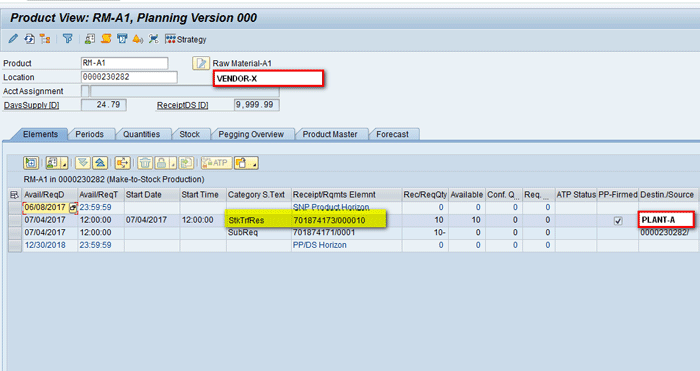Open dropdown arrow next to grid layout icon
This screenshot has width=700, height=371.
click(x=65, y=164)
